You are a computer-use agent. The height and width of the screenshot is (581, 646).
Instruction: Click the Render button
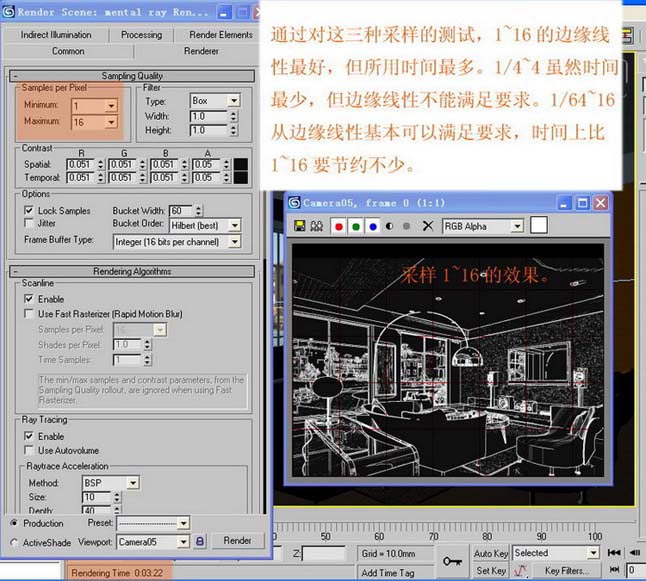(237, 540)
